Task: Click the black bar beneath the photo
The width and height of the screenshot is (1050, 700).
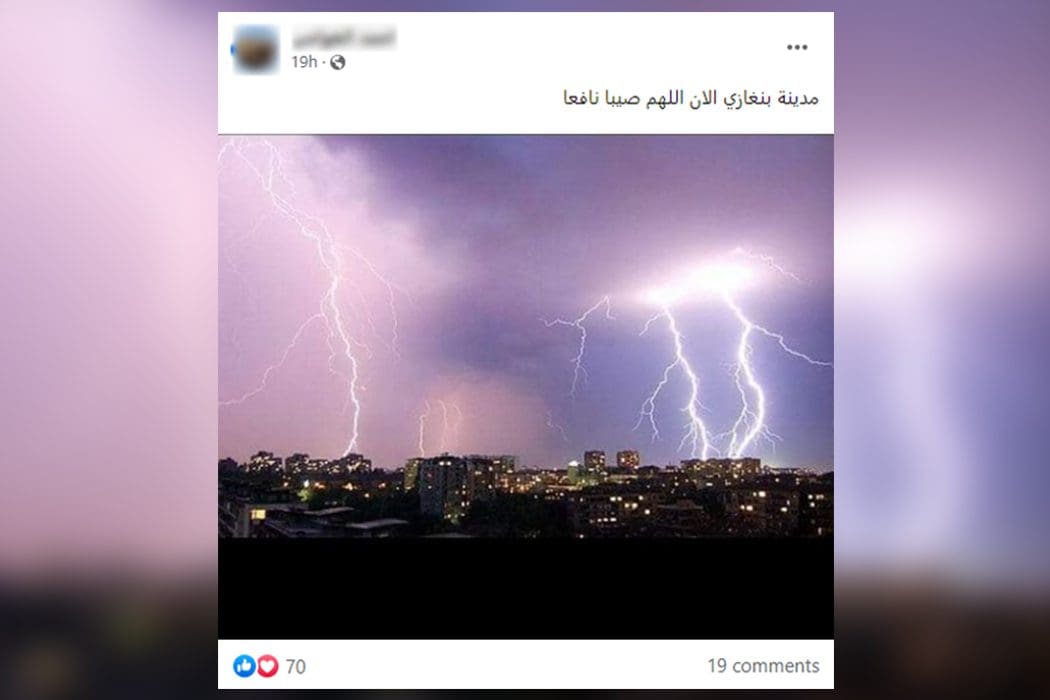Action: (x=526, y=588)
